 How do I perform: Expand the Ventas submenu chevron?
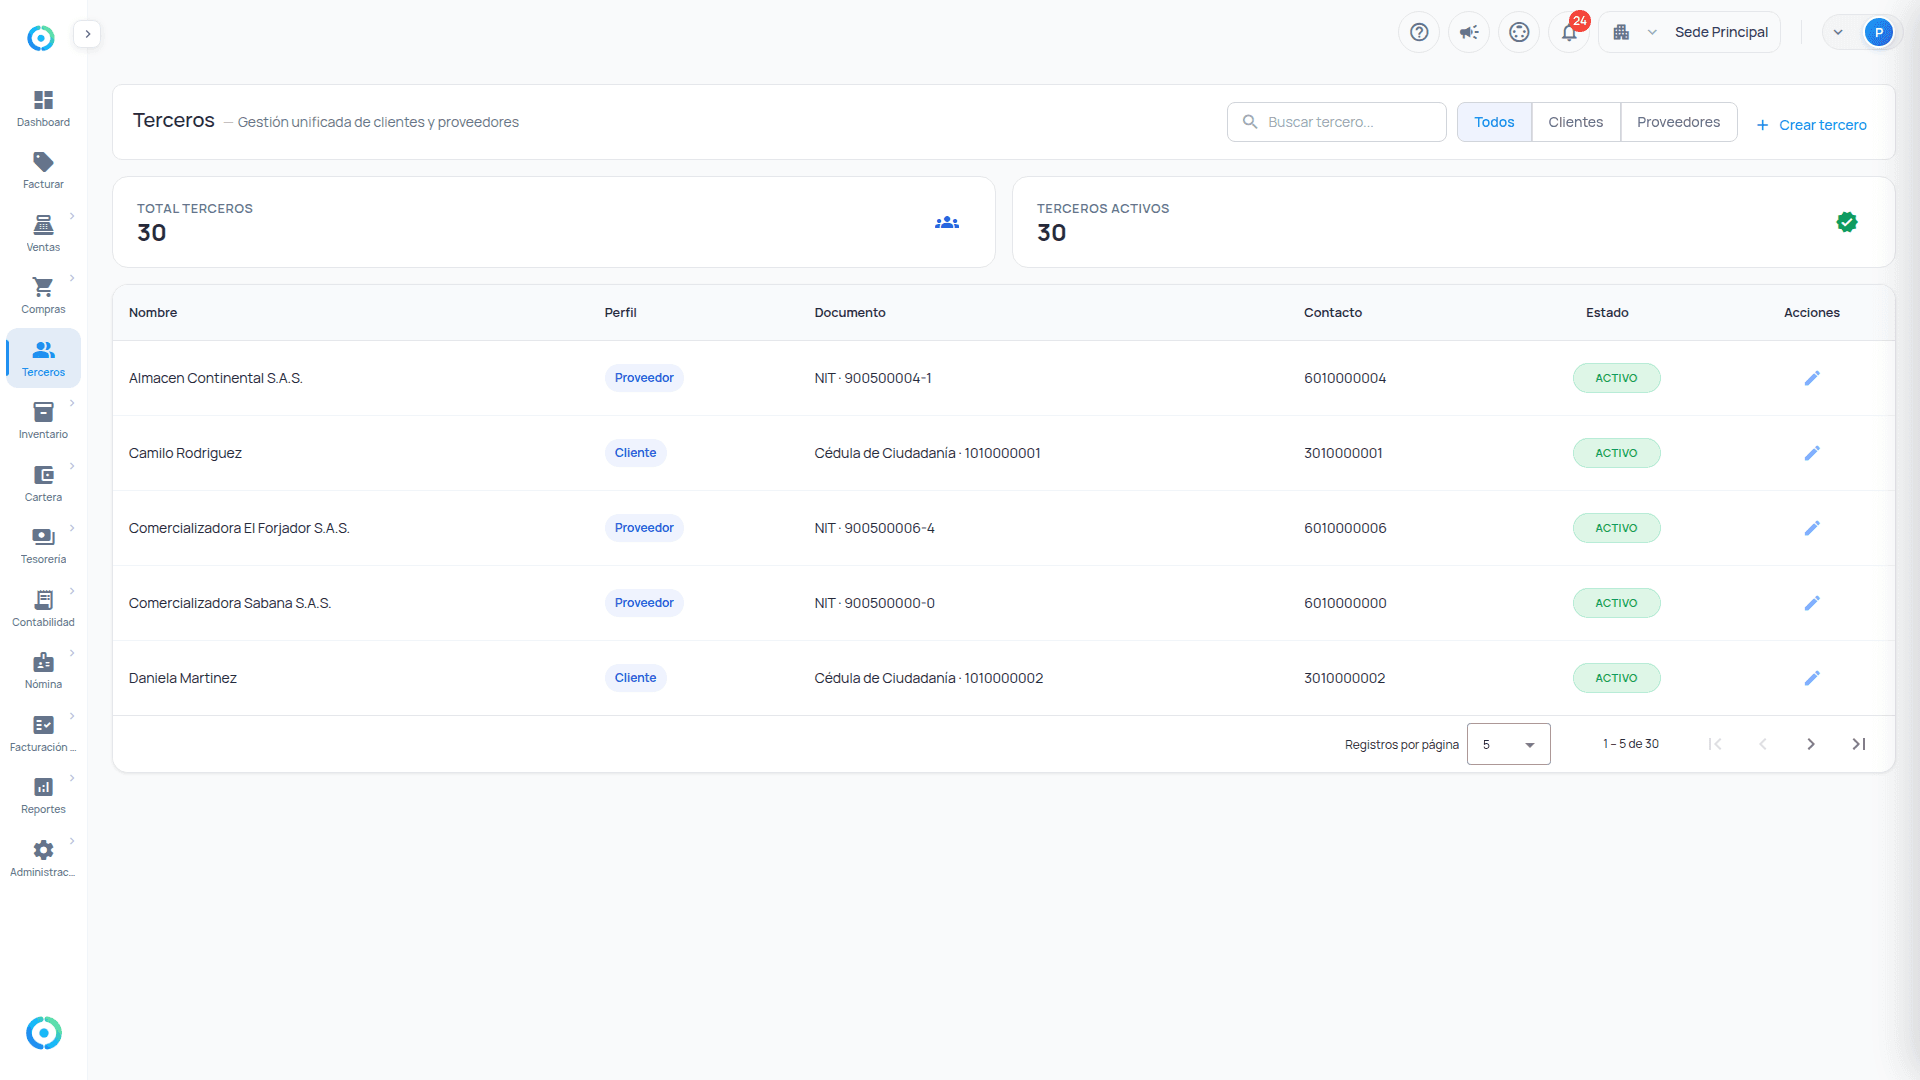[x=72, y=216]
